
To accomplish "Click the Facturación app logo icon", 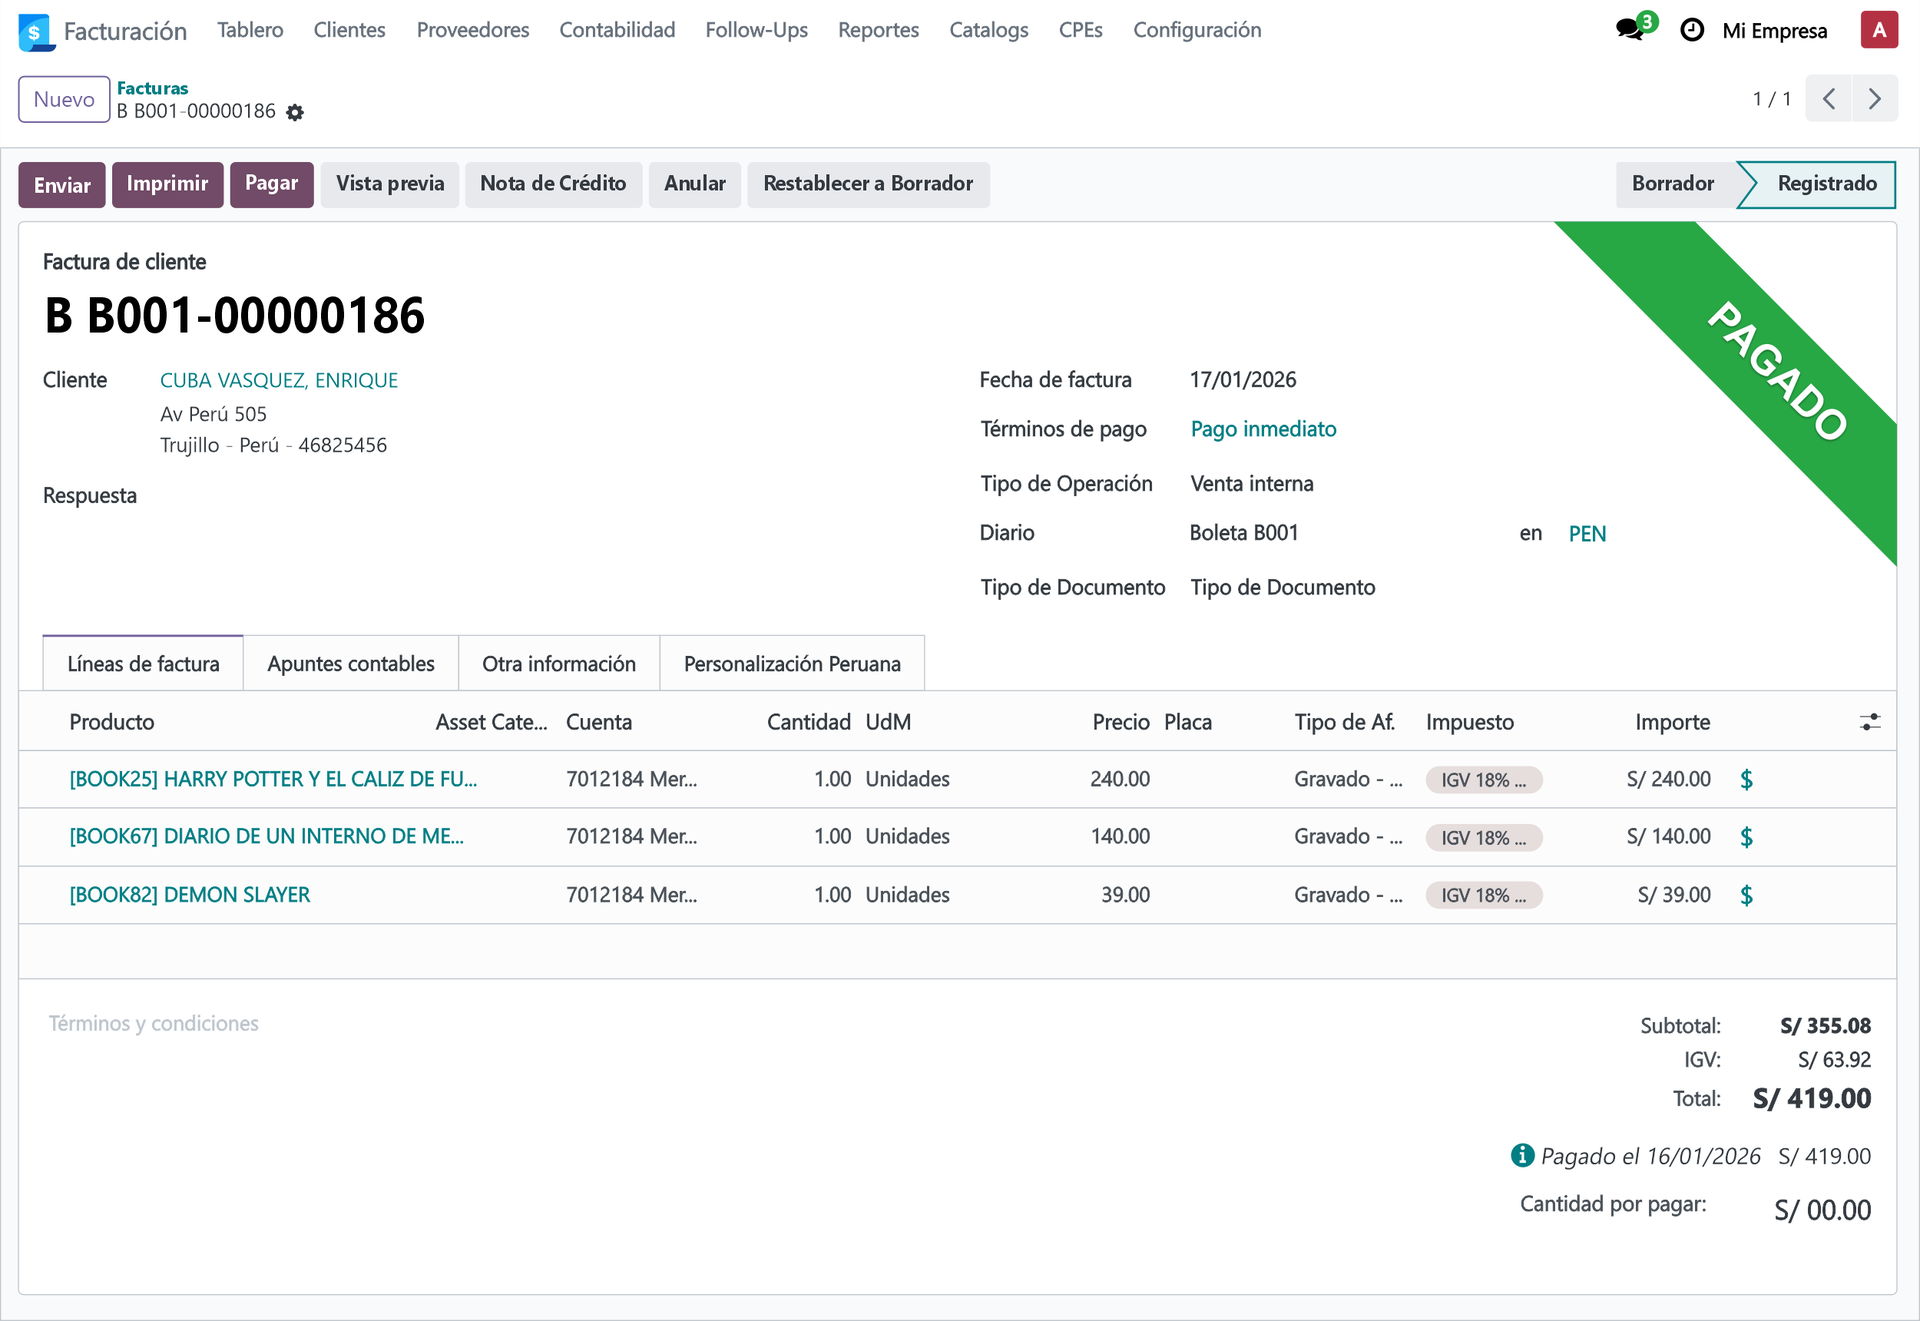I will click(35, 31).
